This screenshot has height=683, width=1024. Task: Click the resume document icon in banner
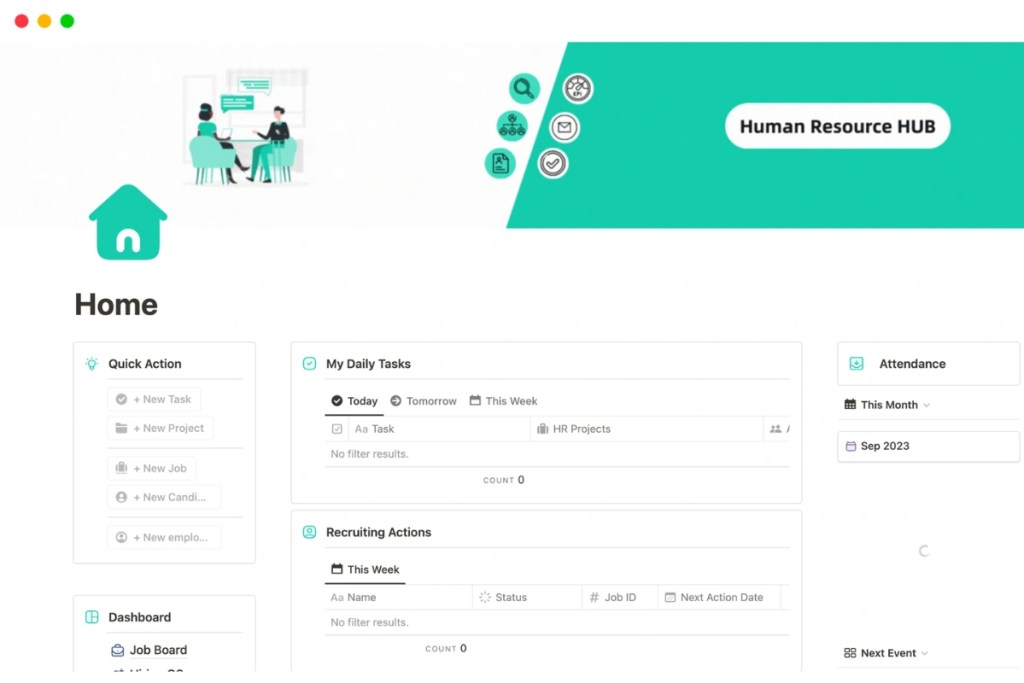(500, 163)
